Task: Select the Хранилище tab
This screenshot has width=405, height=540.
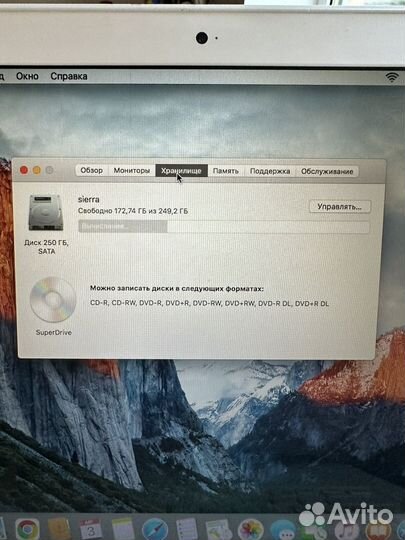Action: (181, 170)
